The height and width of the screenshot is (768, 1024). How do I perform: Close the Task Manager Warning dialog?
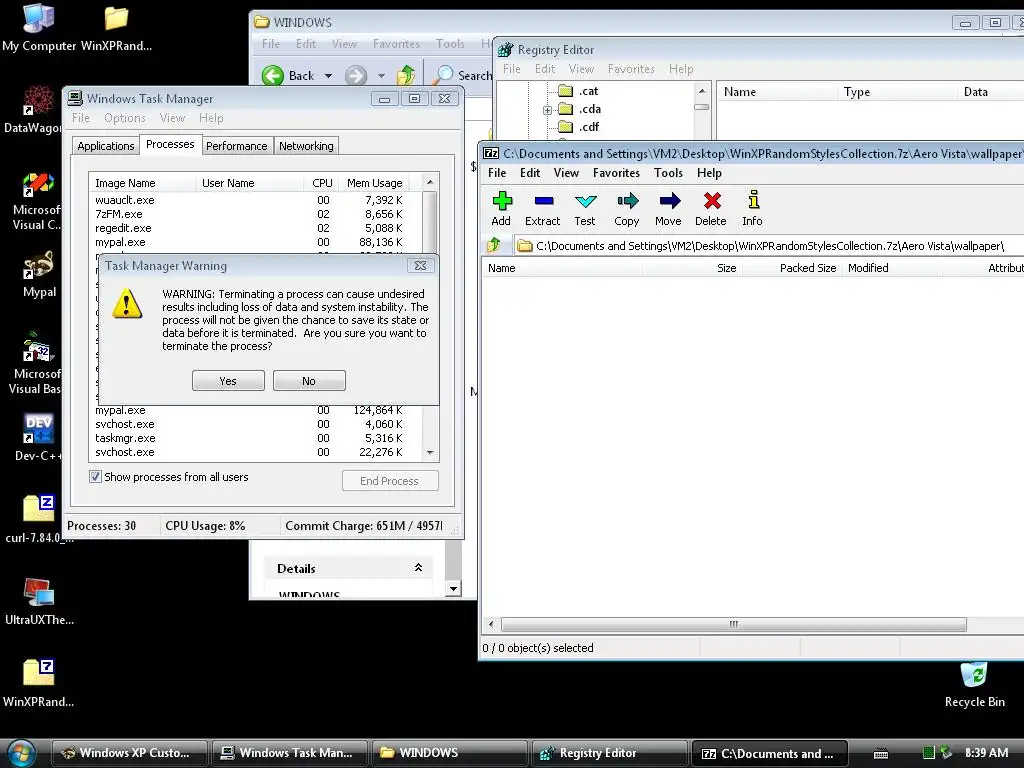[x=421, y=266]
